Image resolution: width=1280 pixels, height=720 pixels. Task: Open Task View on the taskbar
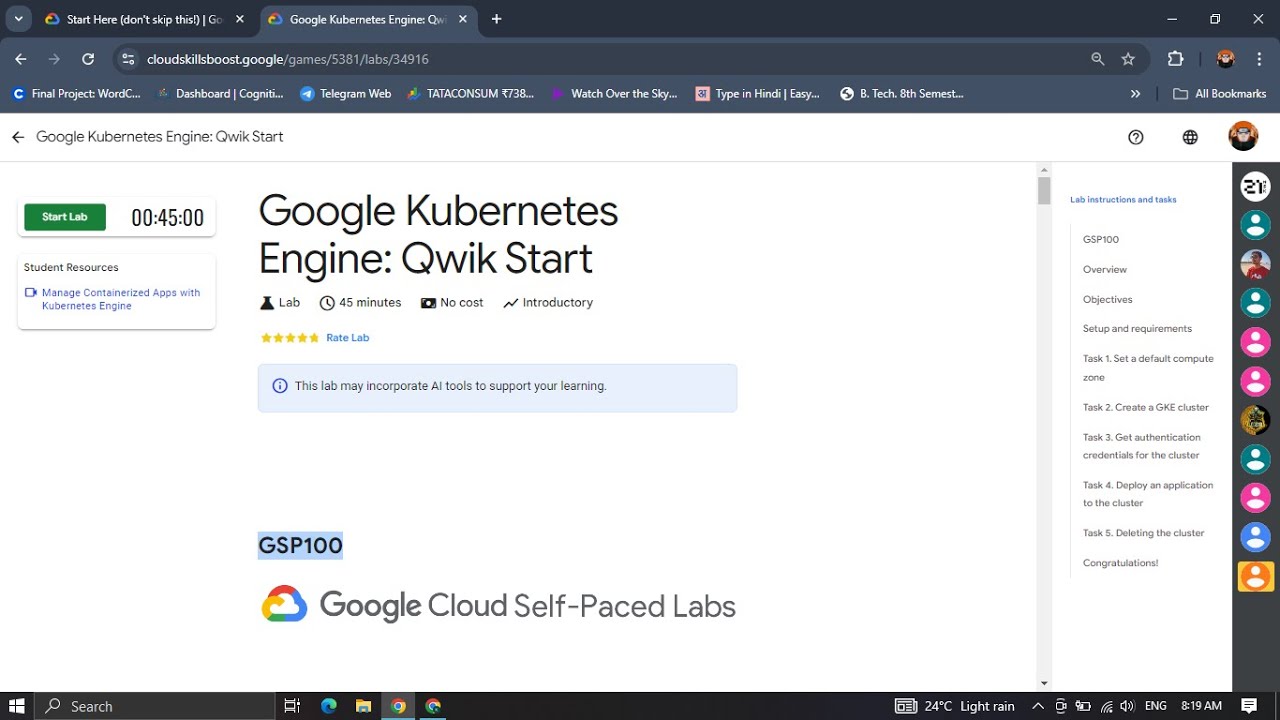(x=292, y=706)
